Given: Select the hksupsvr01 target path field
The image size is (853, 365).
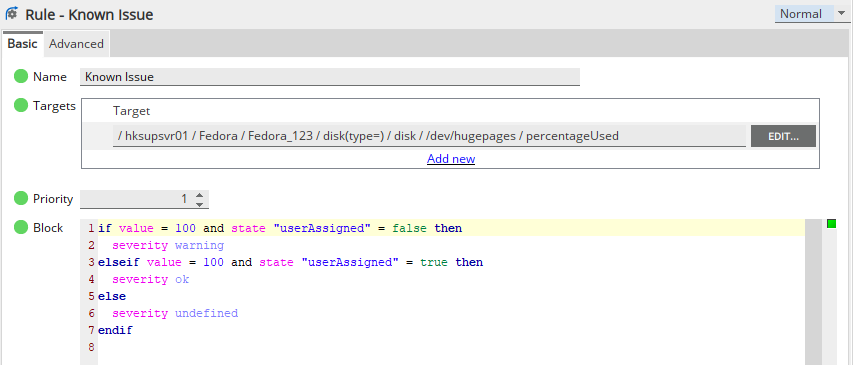Looking at the screenshot, I should 429,136.
